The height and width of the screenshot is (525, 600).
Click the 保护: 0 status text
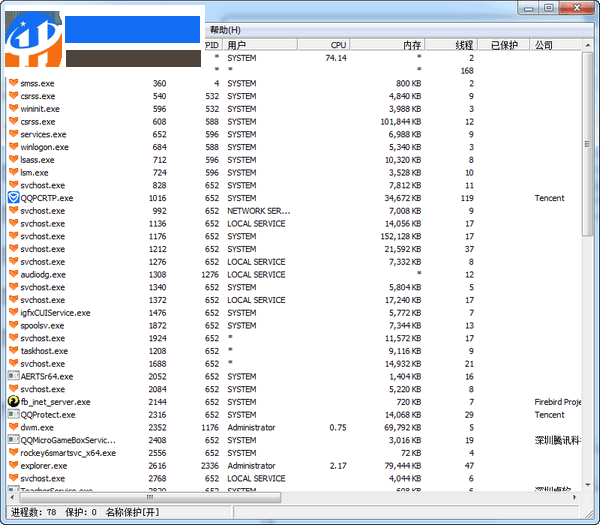pos(80,512)
